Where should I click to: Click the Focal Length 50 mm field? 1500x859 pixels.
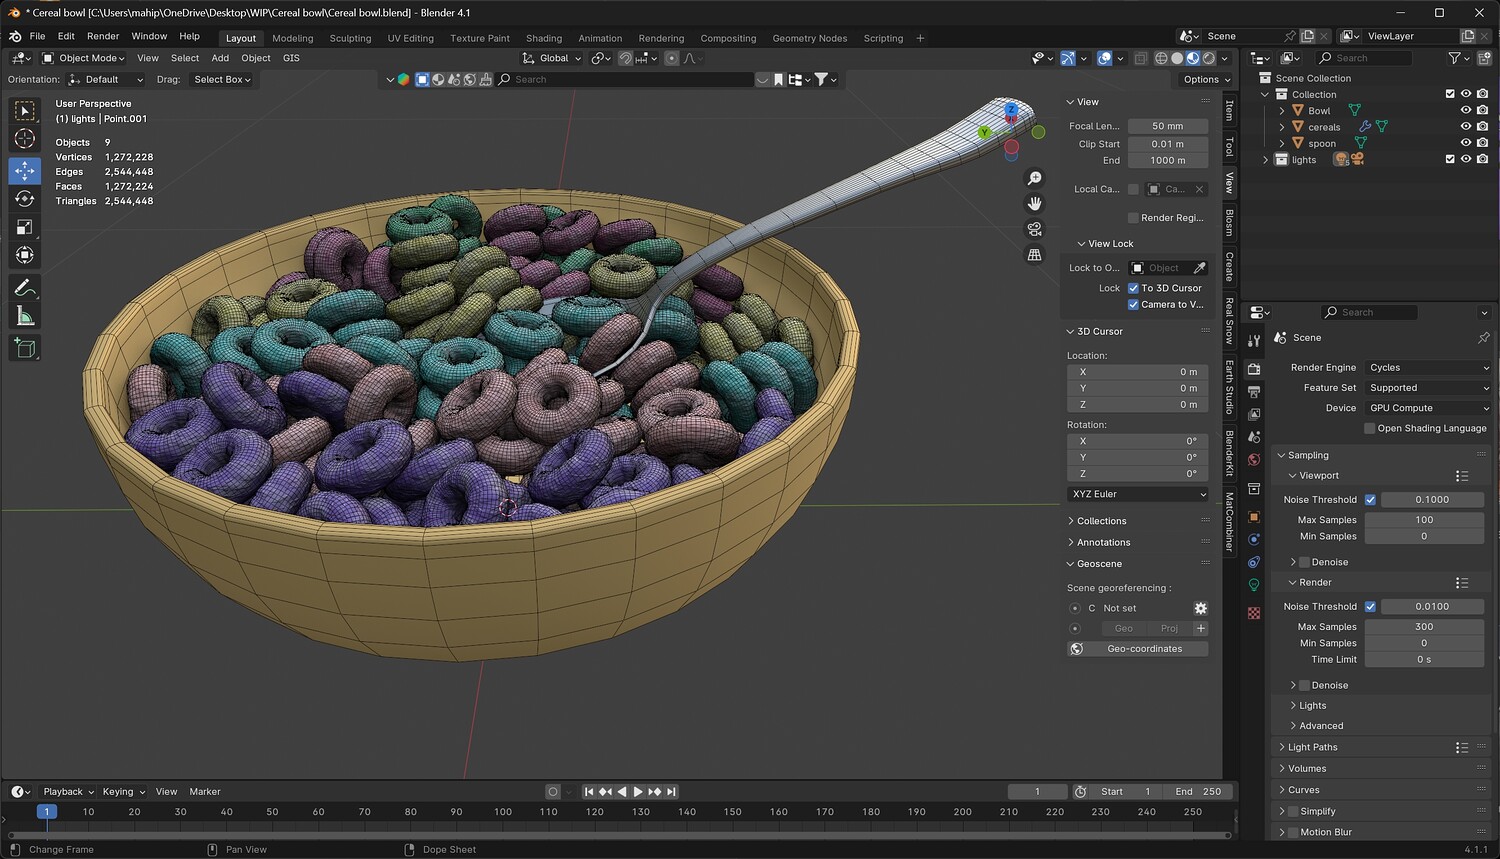tap(1168, 126)
